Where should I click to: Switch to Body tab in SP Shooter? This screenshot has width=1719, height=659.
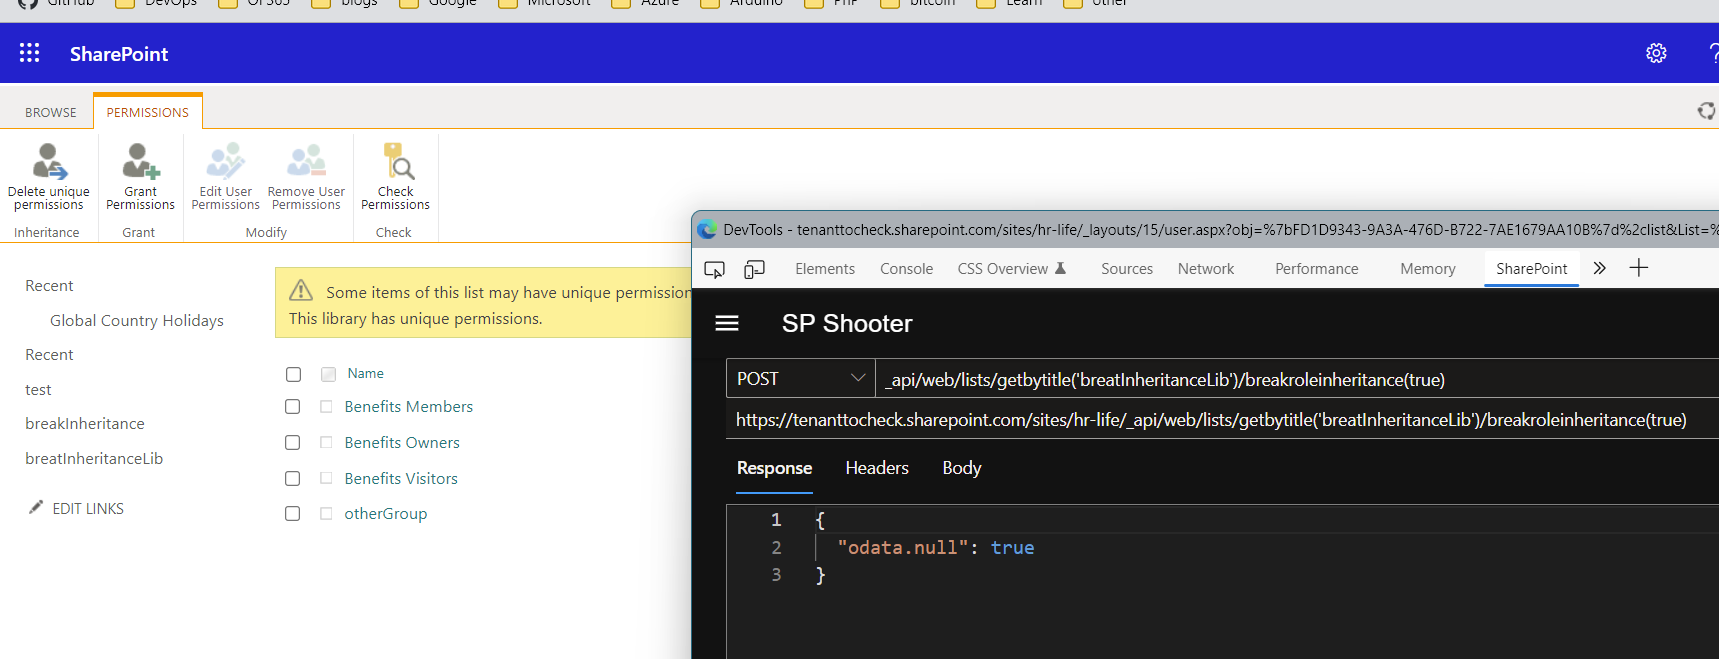[x=962, y=468]
